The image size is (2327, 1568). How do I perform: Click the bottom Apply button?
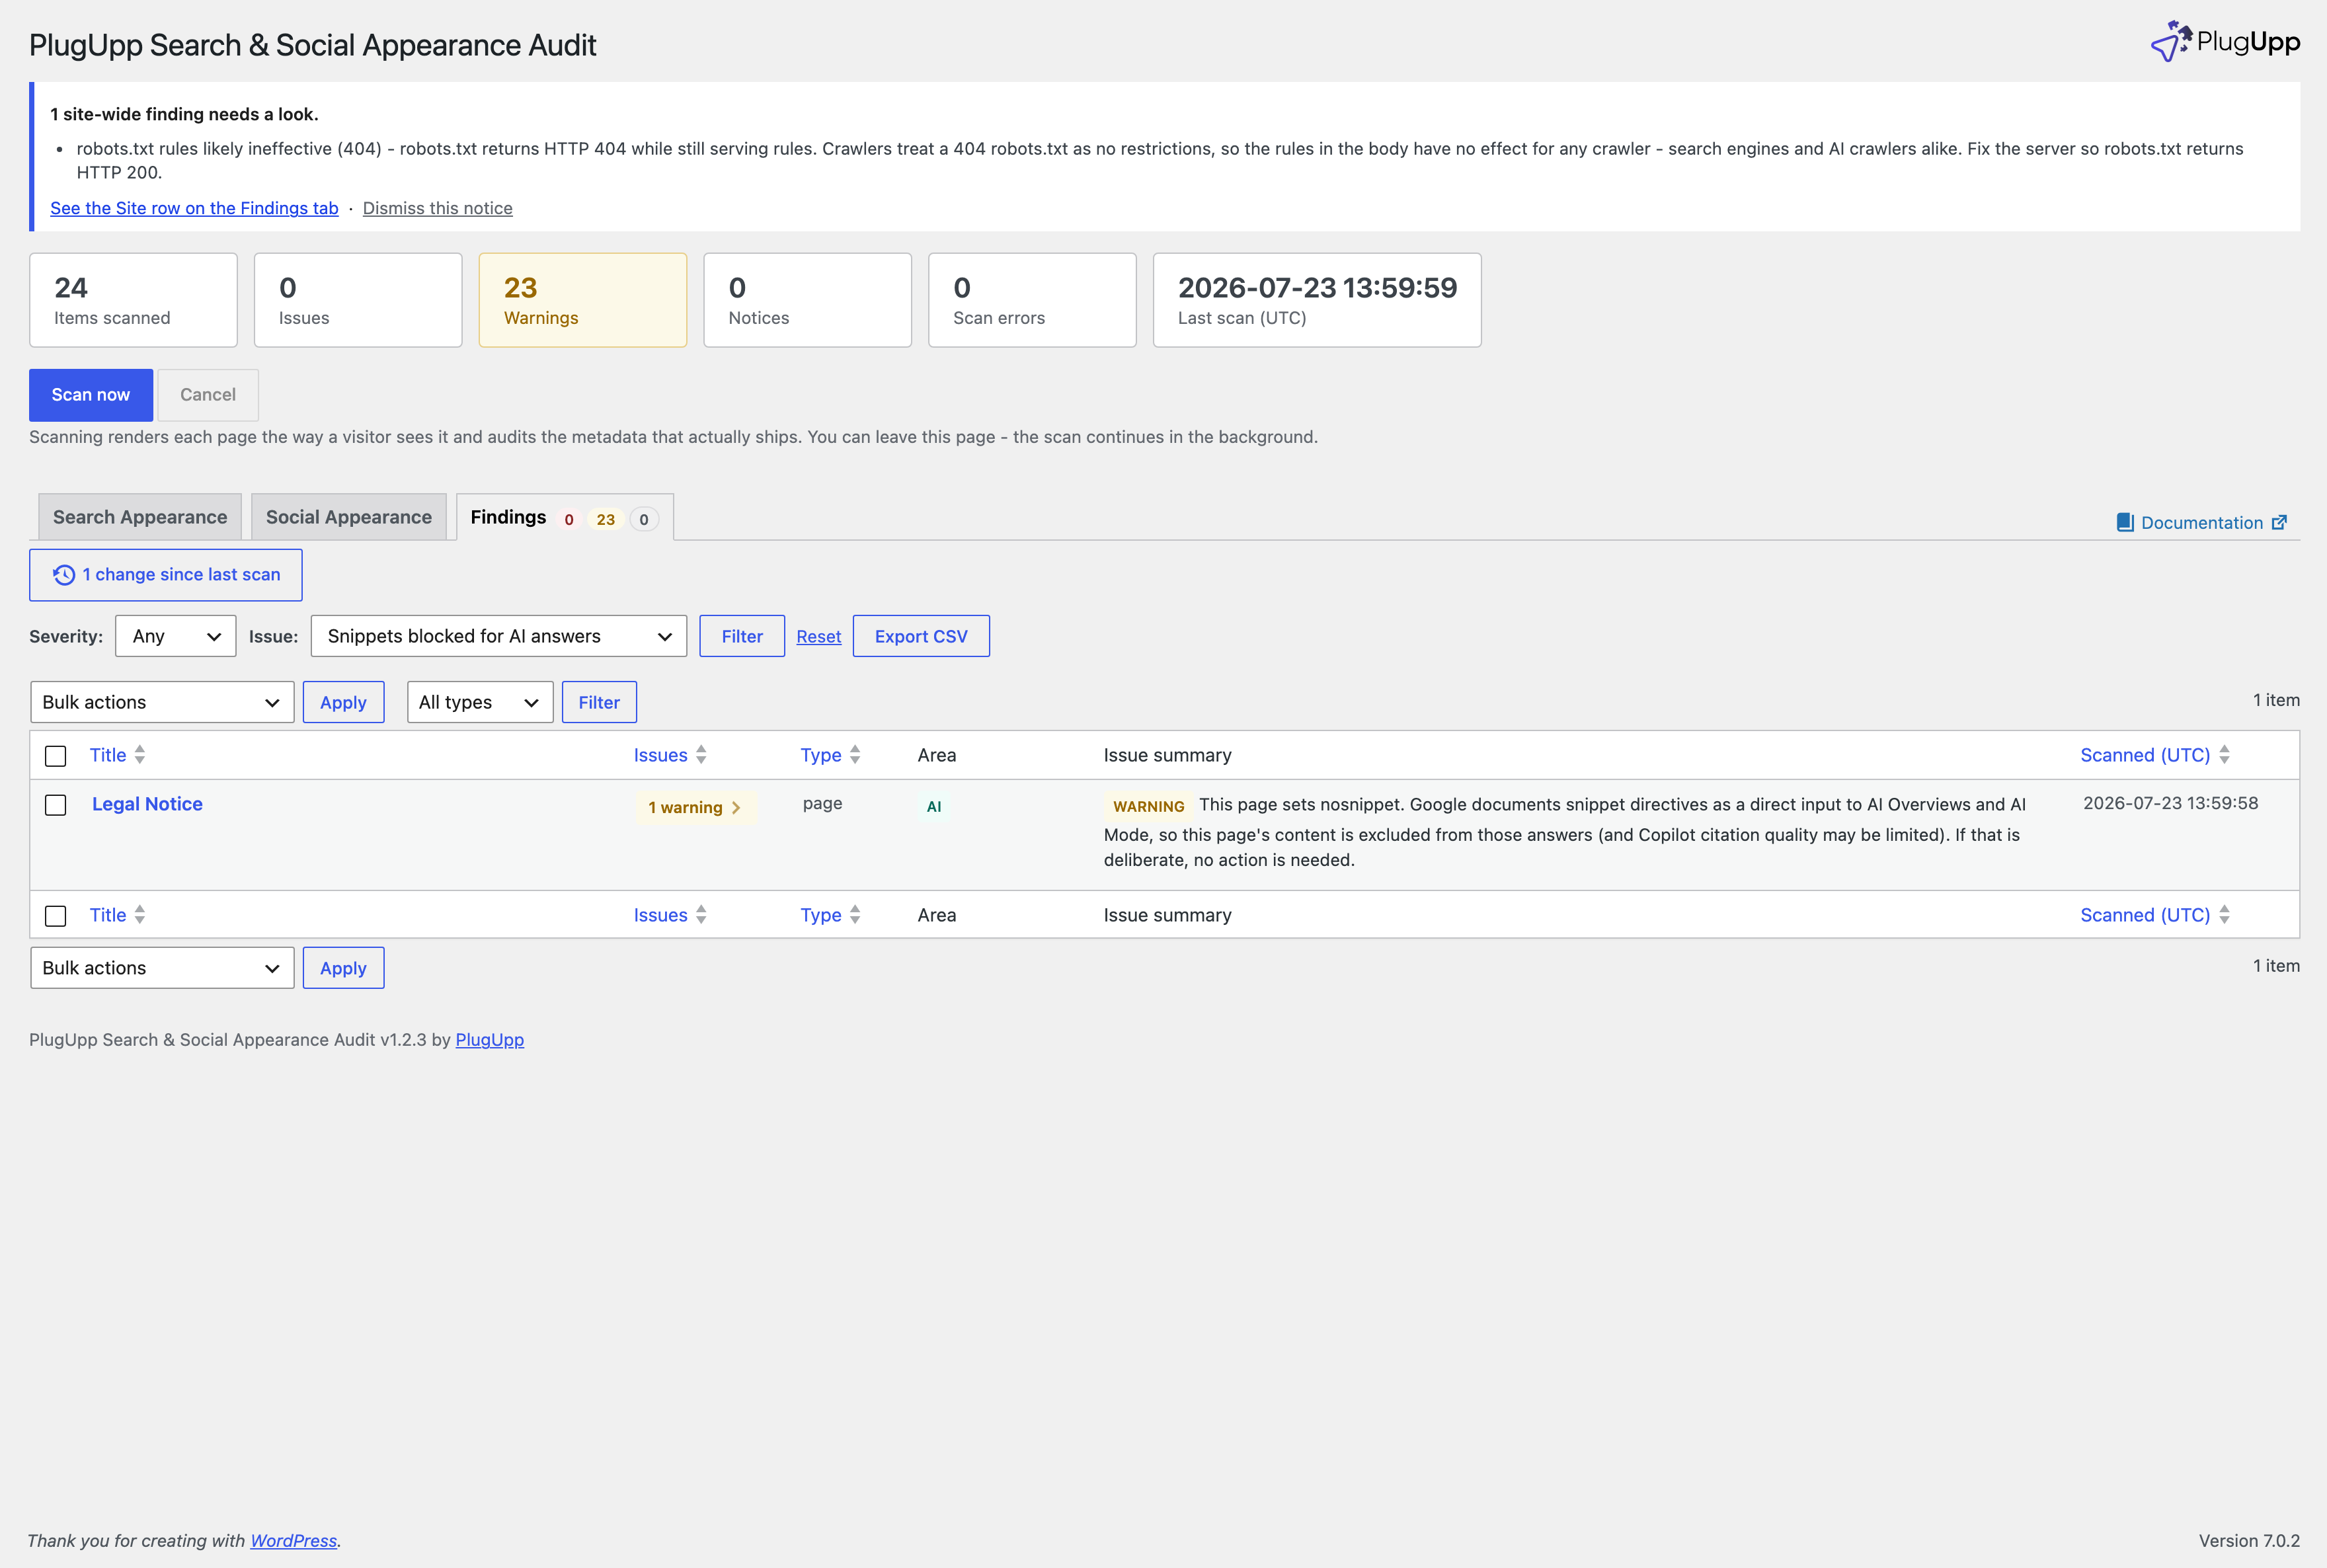click(343, 968)
